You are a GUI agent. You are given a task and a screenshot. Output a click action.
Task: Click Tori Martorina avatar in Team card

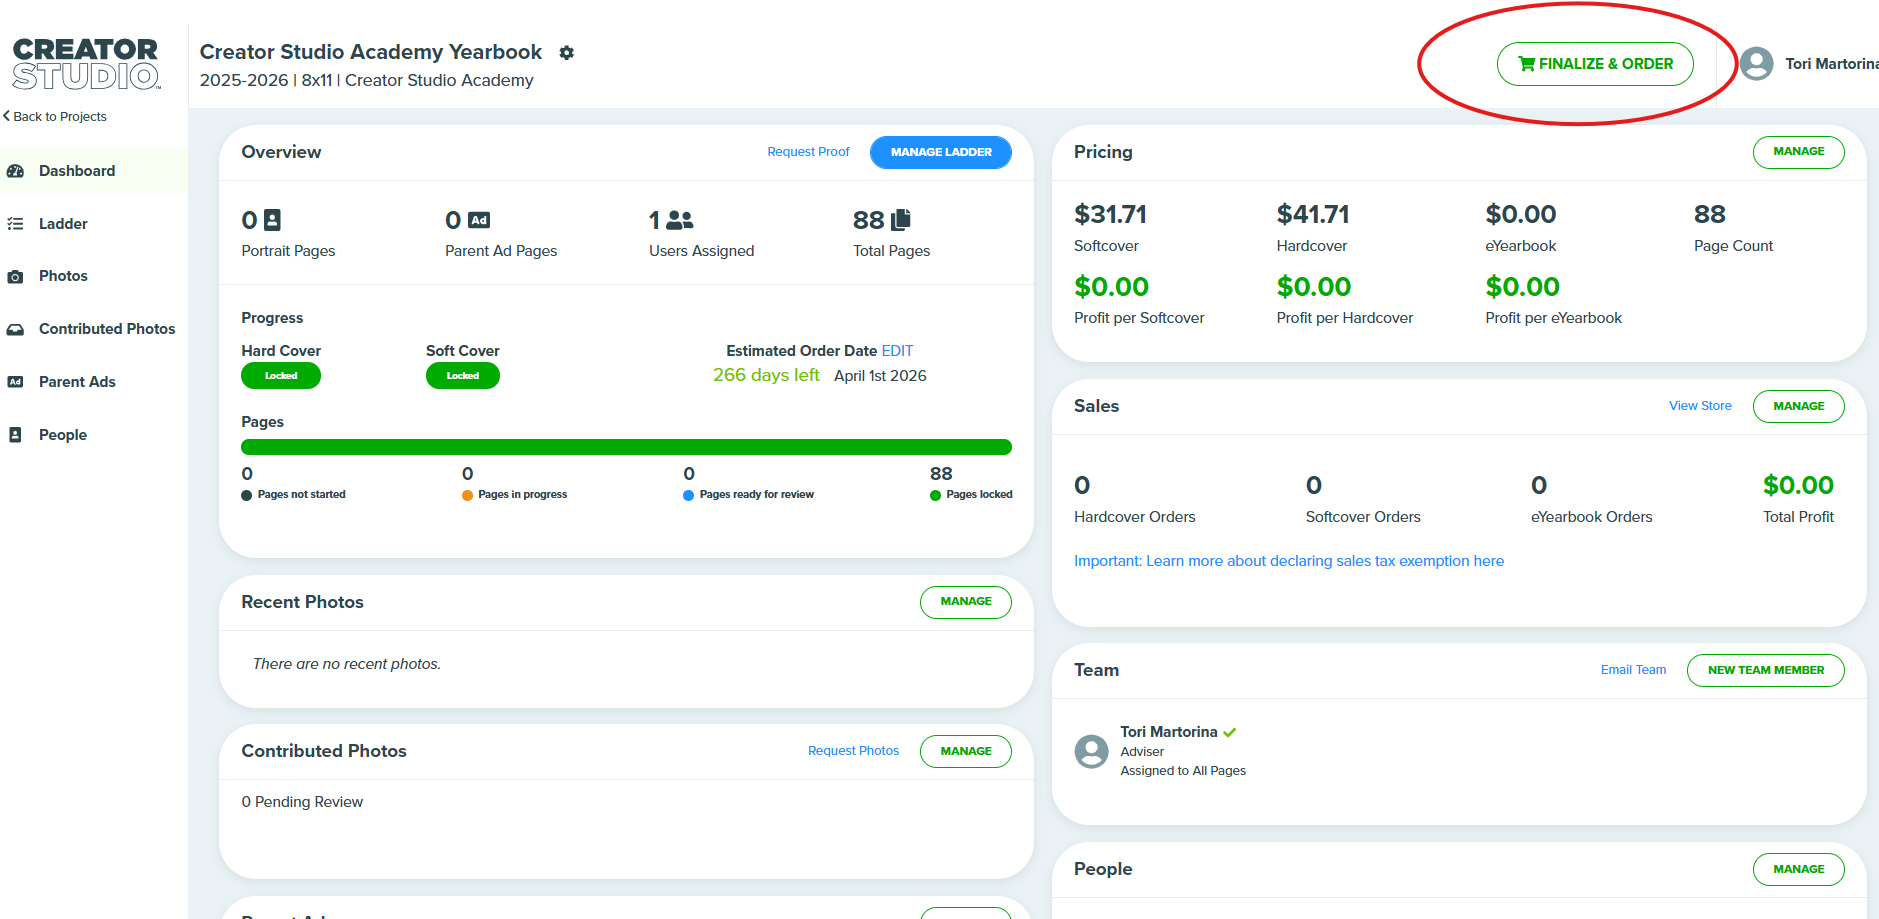pyautogui.click(x=1091, y=751)
